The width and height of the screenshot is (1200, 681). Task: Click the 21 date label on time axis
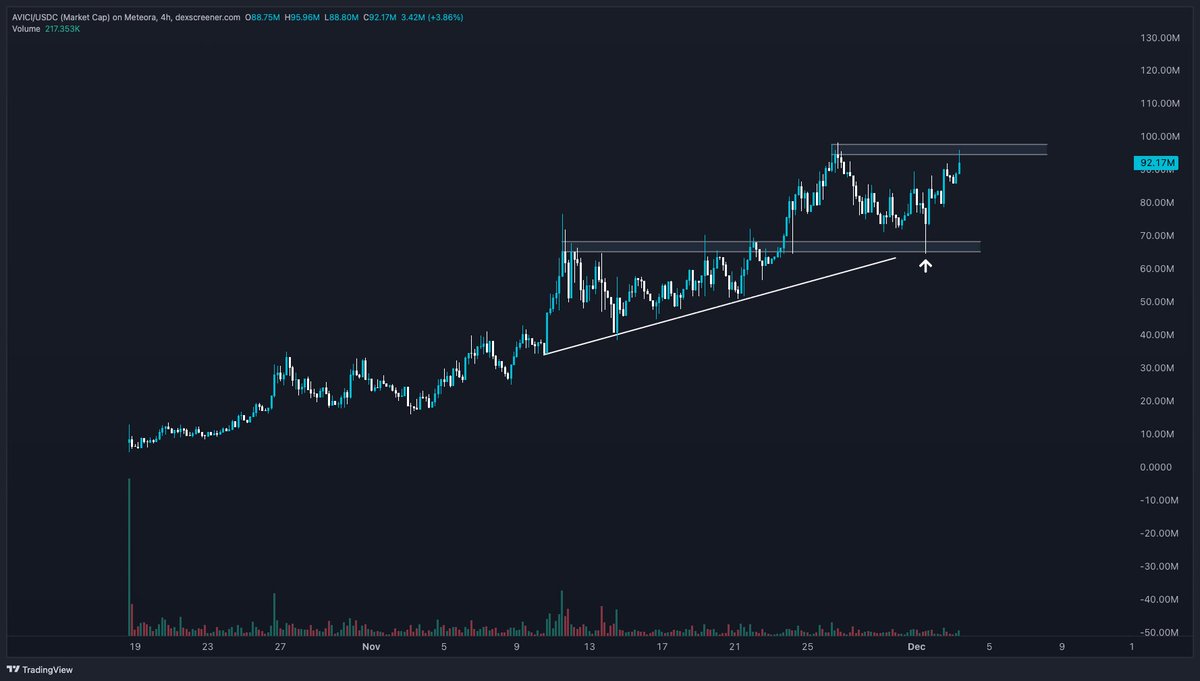click(735, 647)
